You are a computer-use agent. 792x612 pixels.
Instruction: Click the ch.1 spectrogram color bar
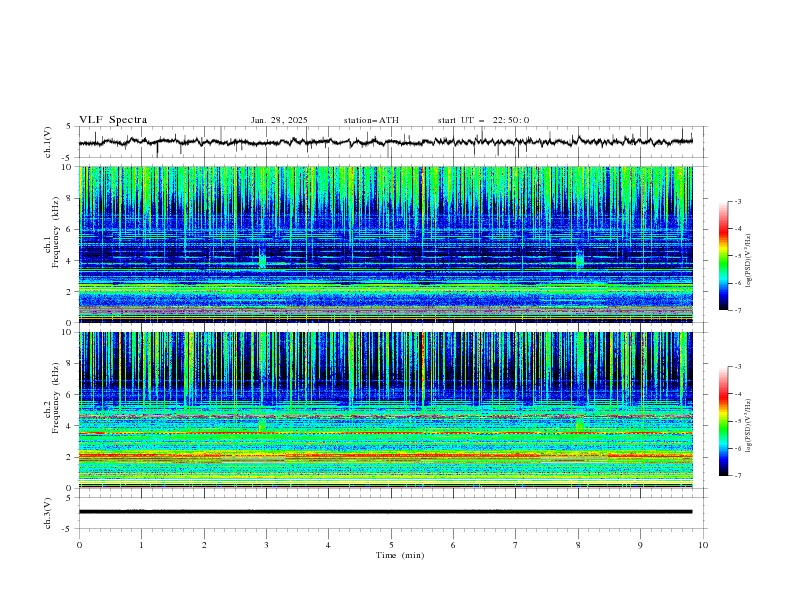(x=724, y=256)
